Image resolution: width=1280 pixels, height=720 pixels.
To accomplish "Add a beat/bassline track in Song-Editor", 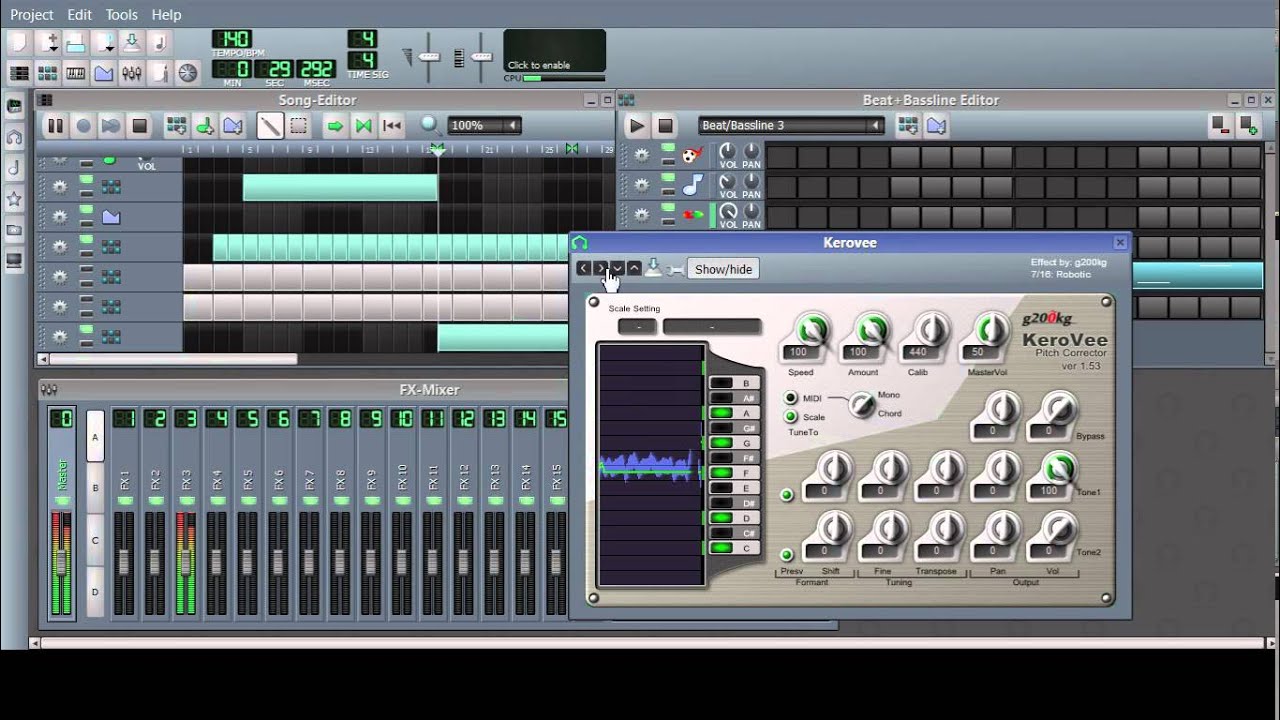I will [176, 126].
